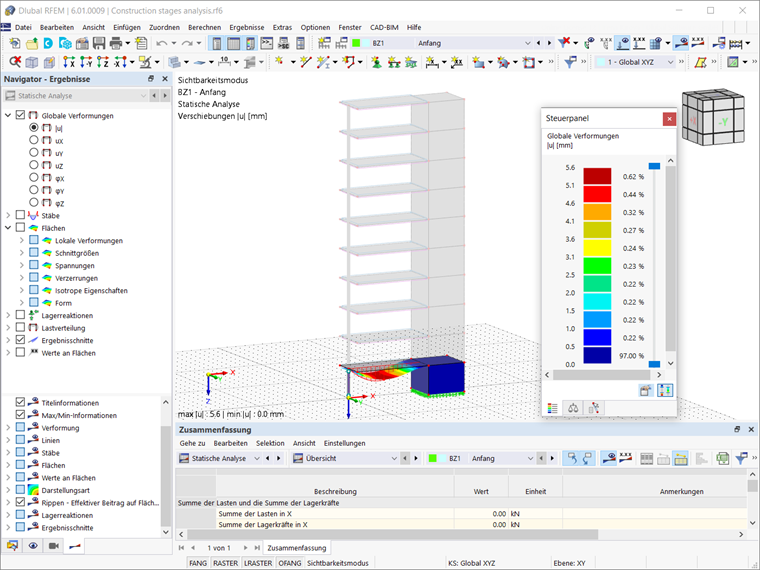760x570 pixels.
Task: Click the work plane icon beside the Global XYZ selector
Action: (x=700, y=62)
